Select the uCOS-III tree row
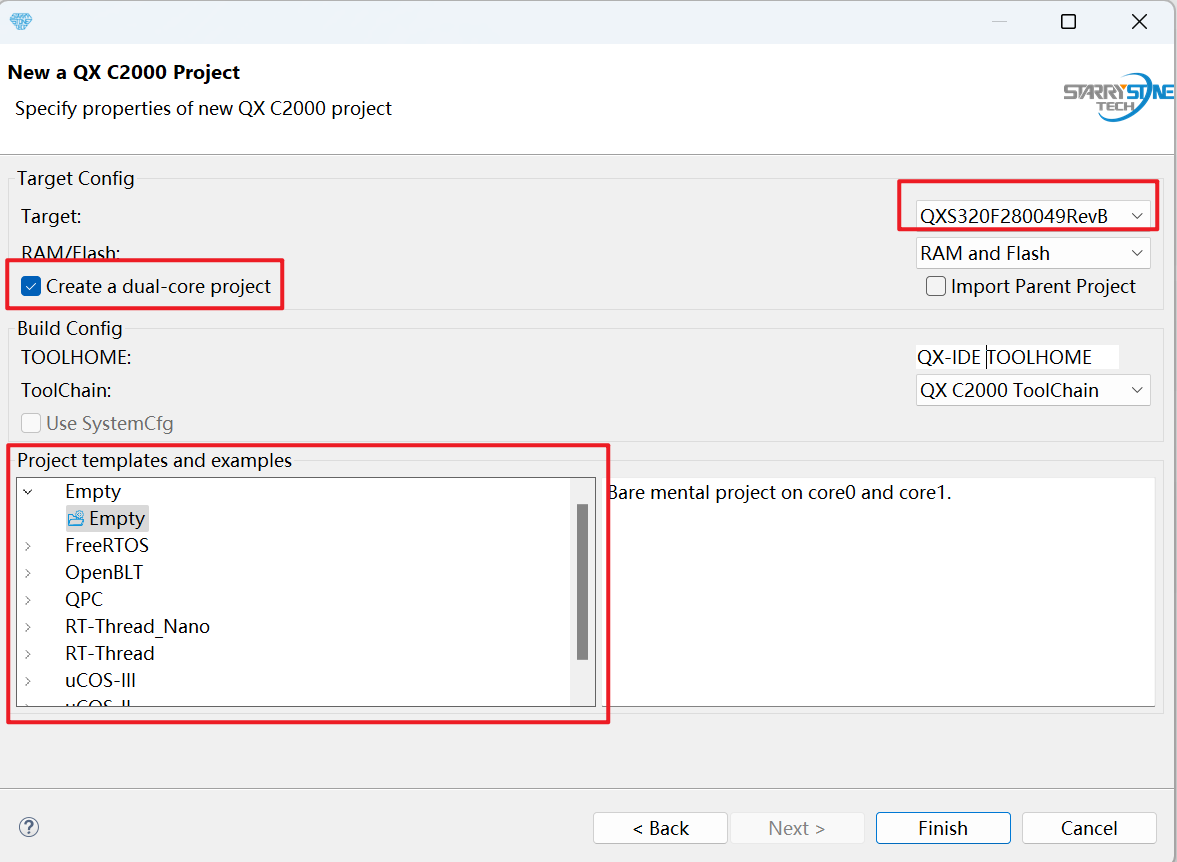This screenshot has height=862, width=1177. 101,680
